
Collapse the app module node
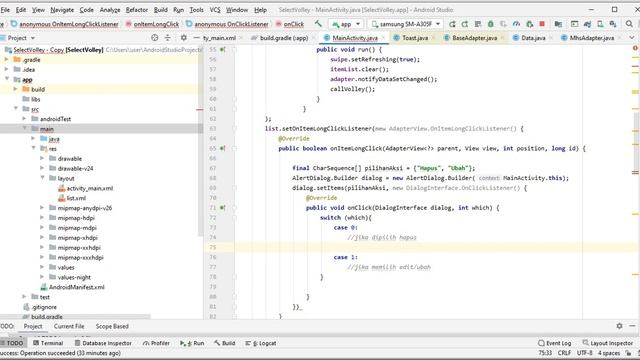(x=7, y=79)
